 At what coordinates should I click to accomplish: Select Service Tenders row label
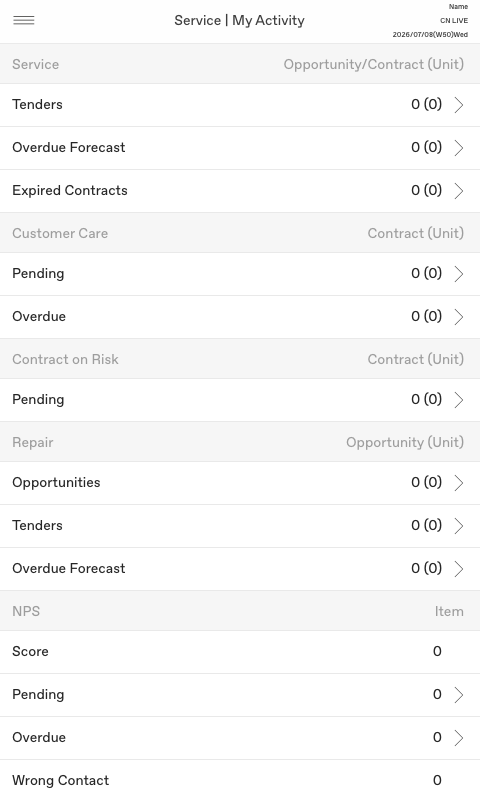coord(37,104)
